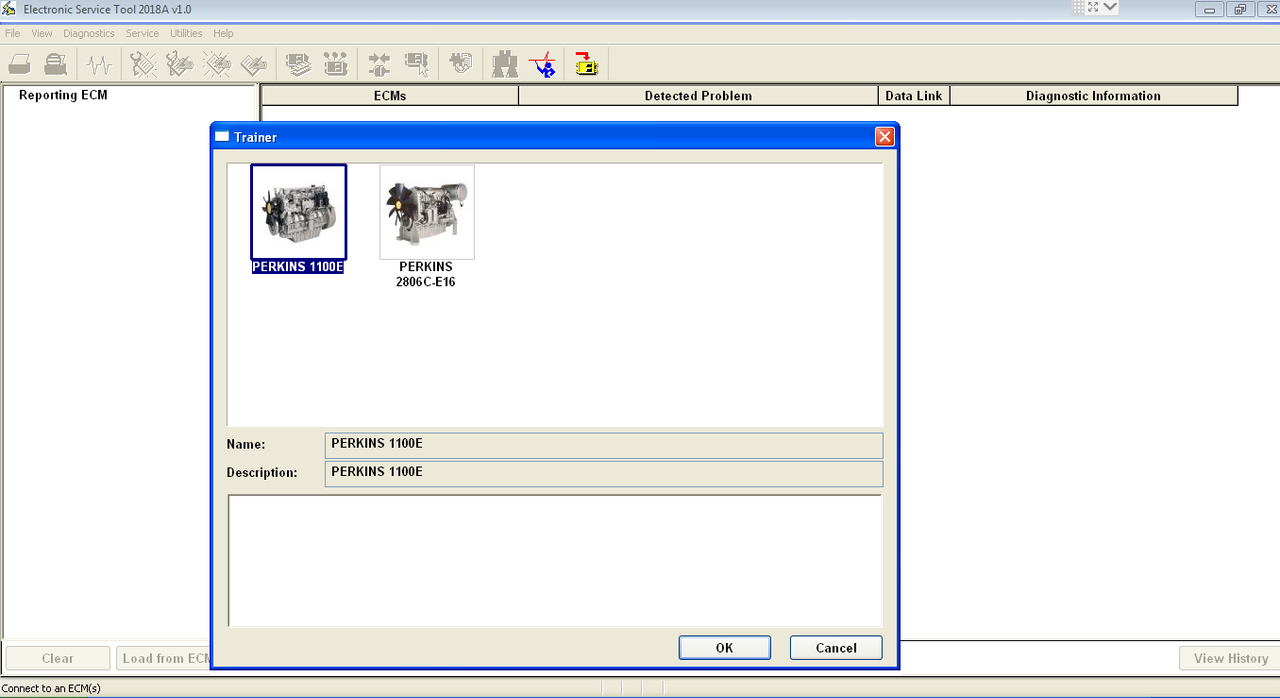
Task: Click the Data Link column header
Action: click(914, 96)
